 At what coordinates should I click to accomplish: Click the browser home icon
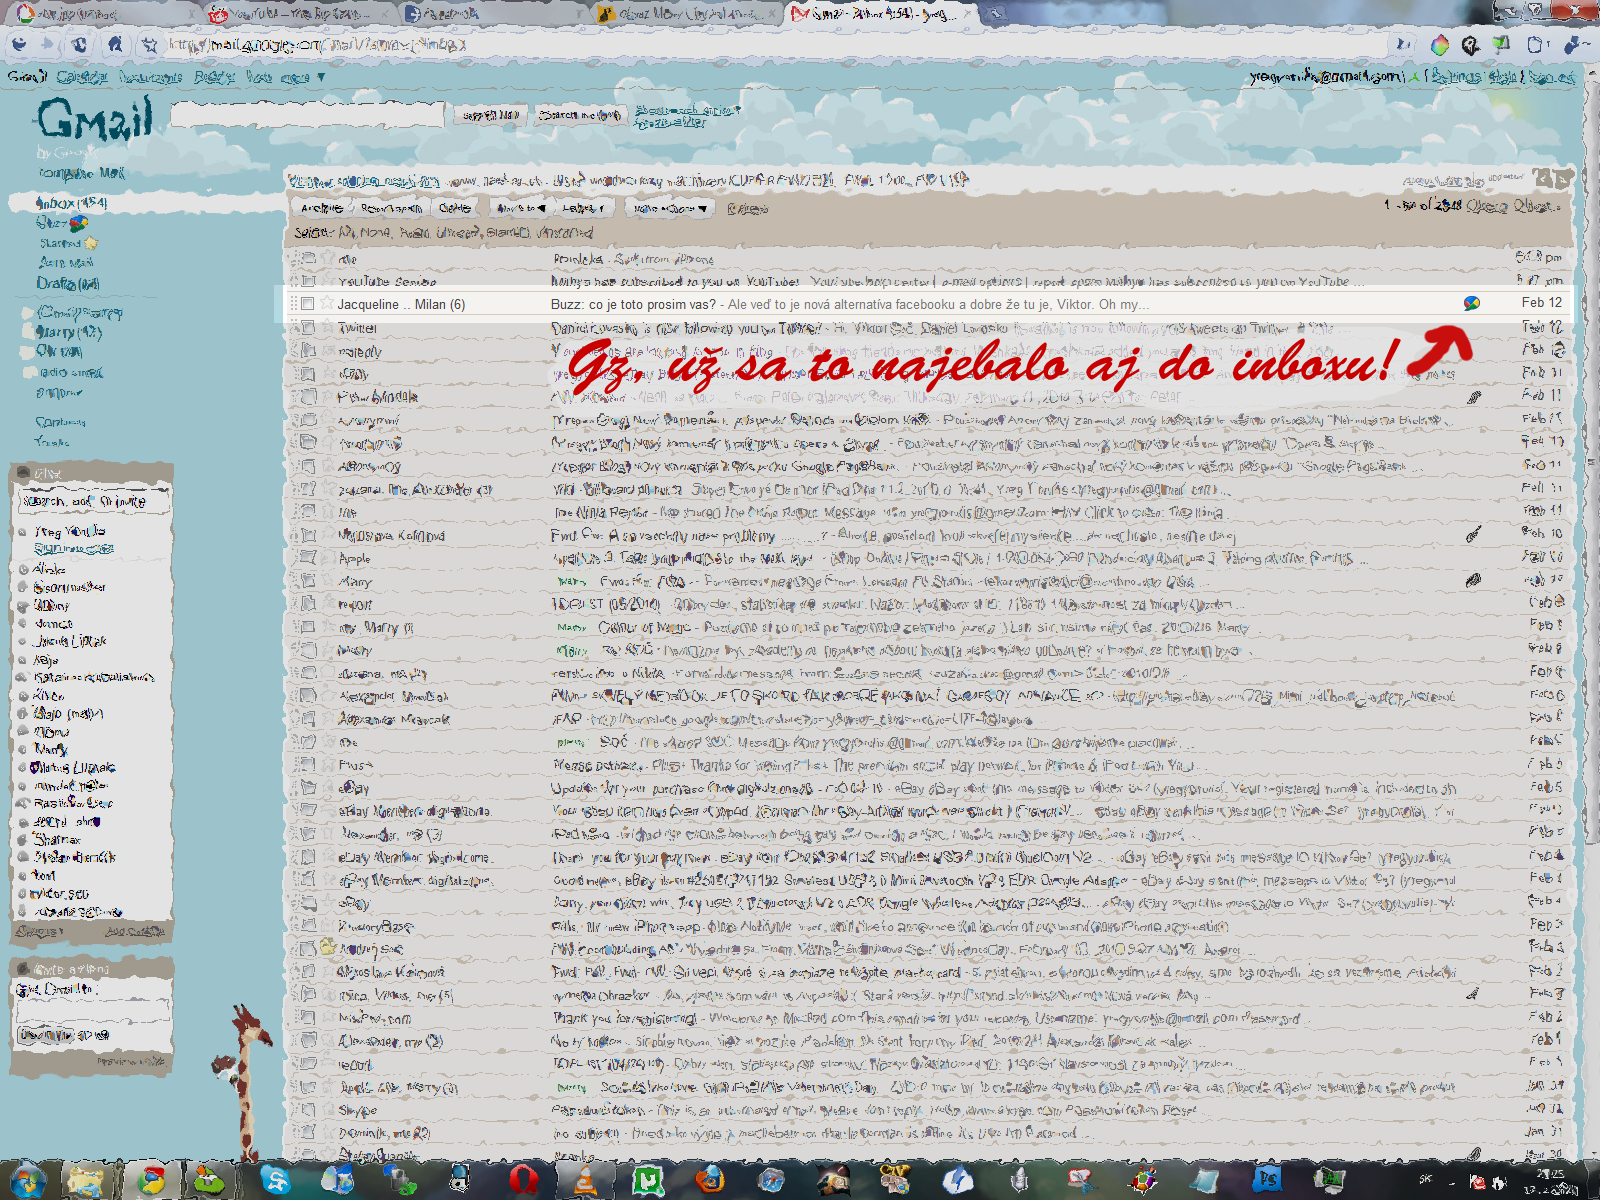coord(115,43)
